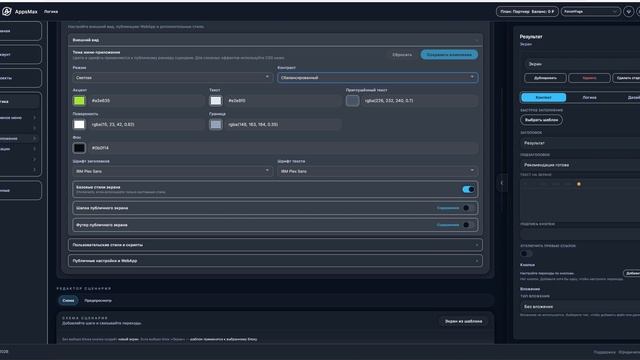
Task: Open Содержимое link for Футер публичного экрана
Action: point(448,225)
